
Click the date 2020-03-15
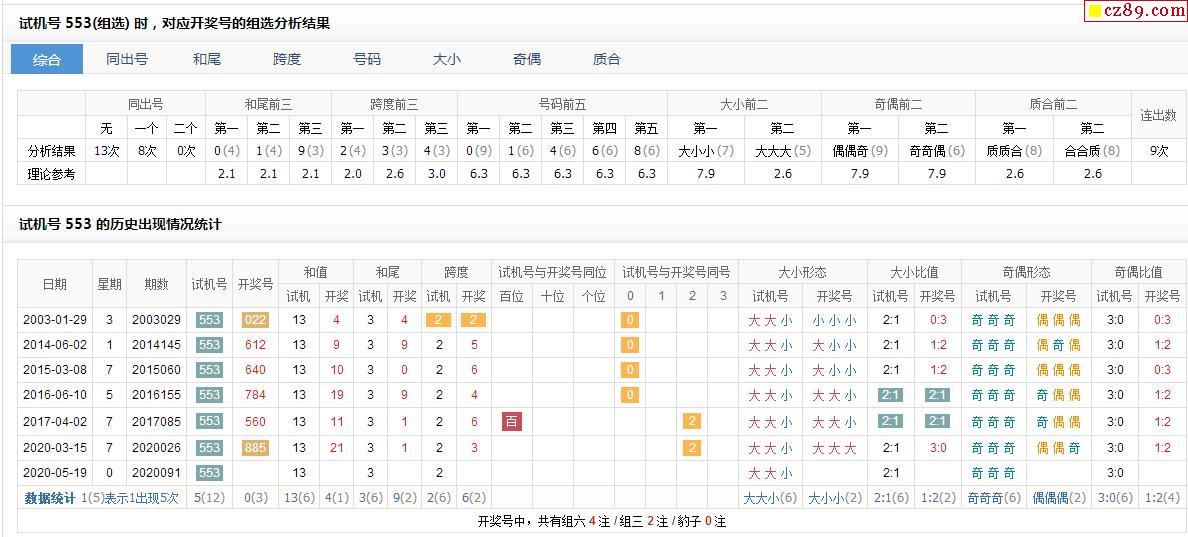[x=55, y=448]
